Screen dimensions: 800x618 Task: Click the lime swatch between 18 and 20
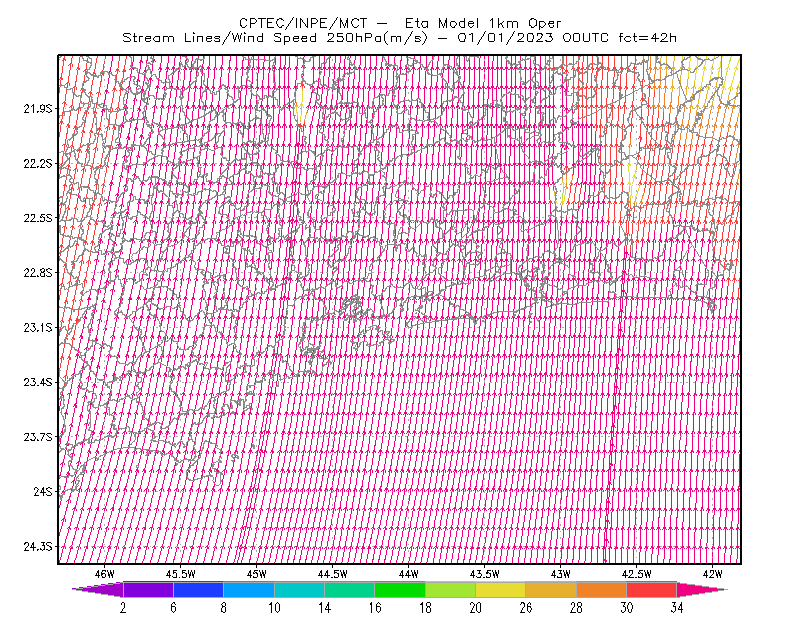[x=450, y=589]
